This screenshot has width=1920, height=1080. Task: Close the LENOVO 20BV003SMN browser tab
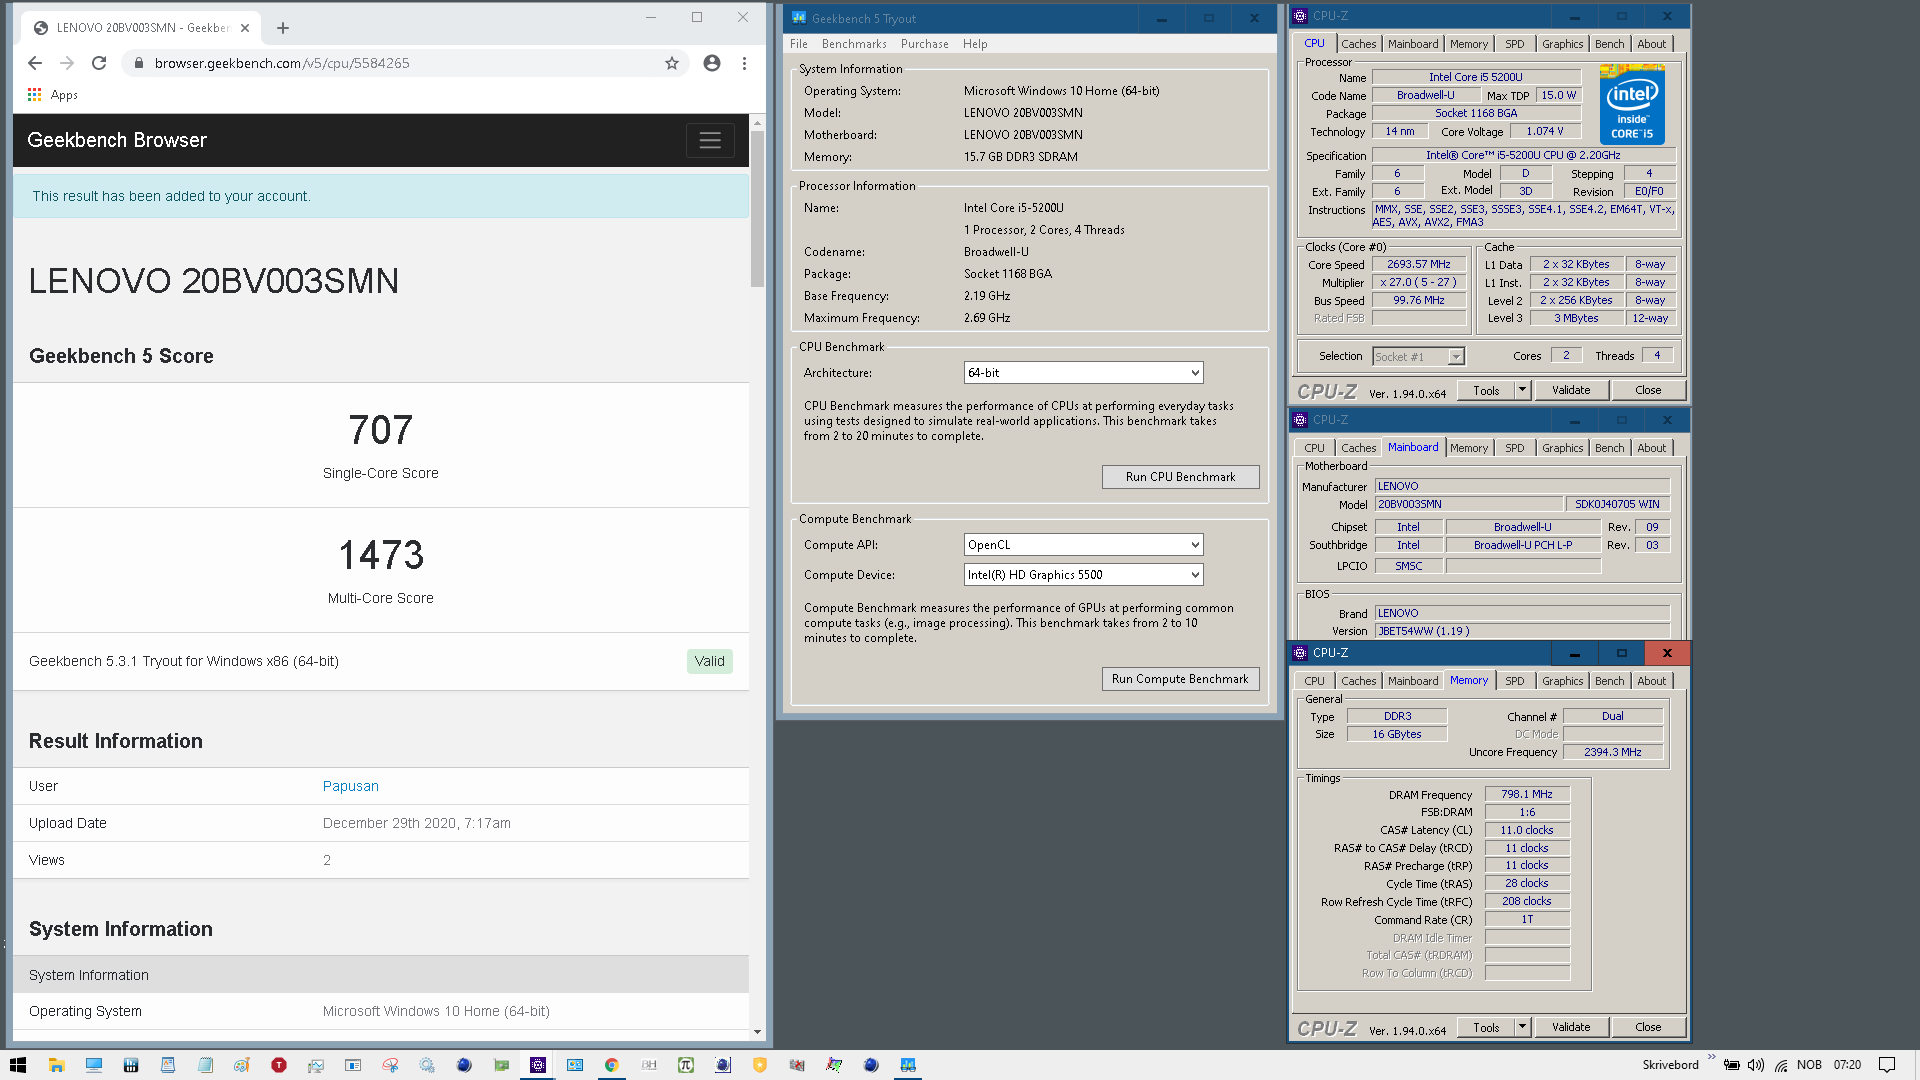tap(245, 28)
